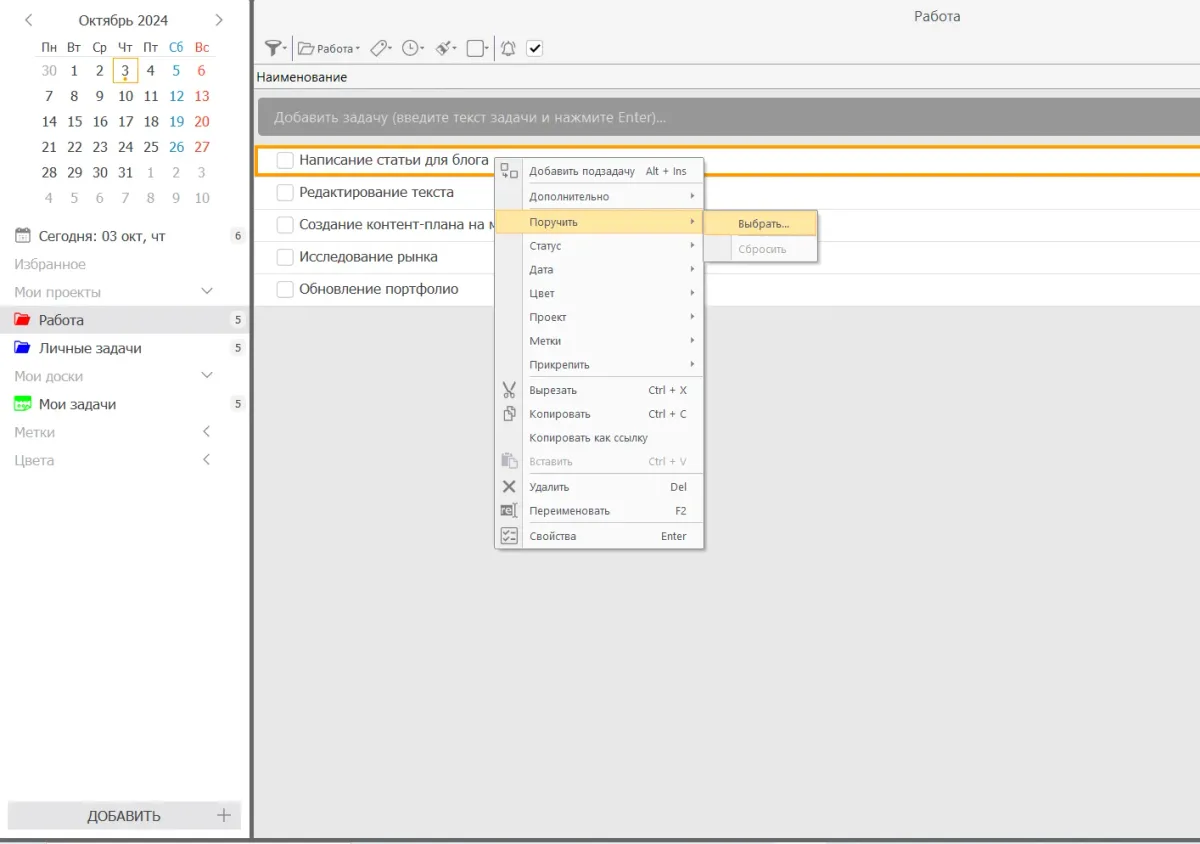Collapse the Мои проекты section chevron
1200x844 pixels.
pos(207,292)
